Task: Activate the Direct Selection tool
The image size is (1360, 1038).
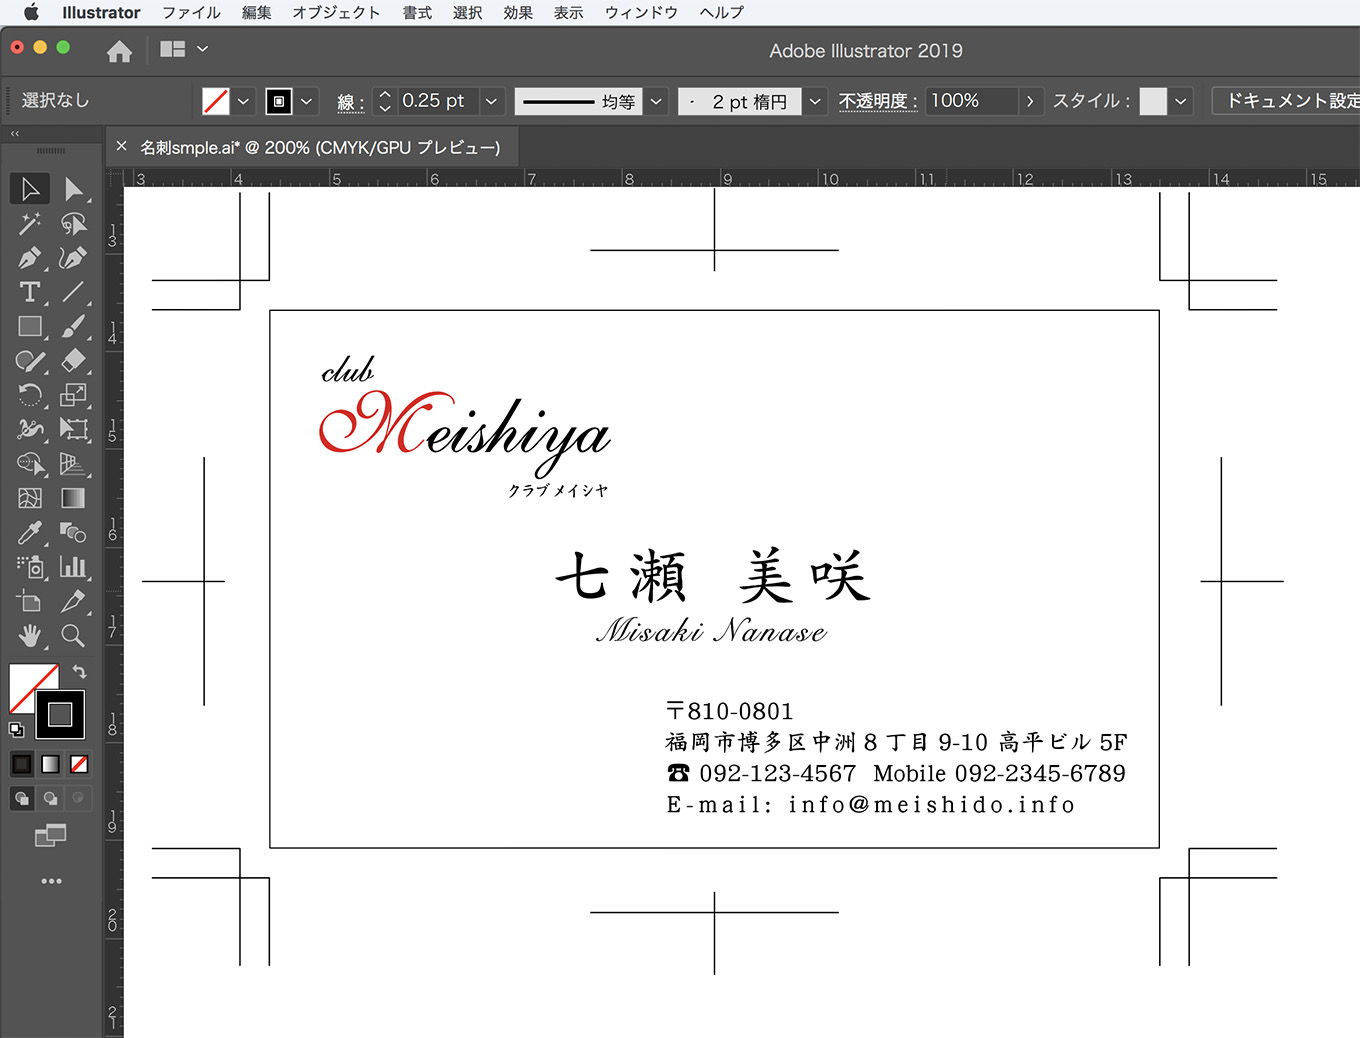Action: (74, 189)
